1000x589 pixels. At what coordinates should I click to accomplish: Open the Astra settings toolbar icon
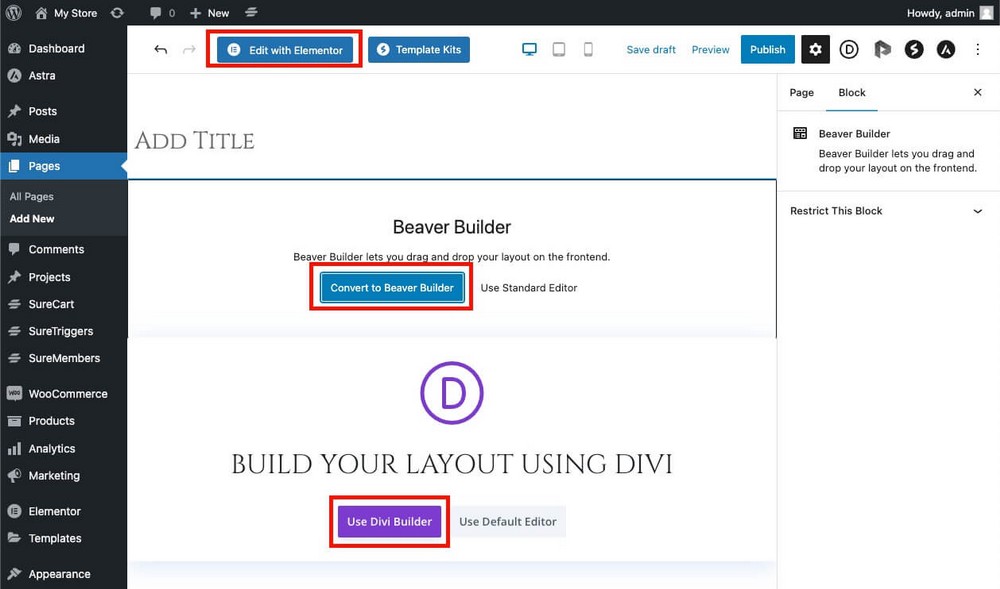(x=946, y=50)
